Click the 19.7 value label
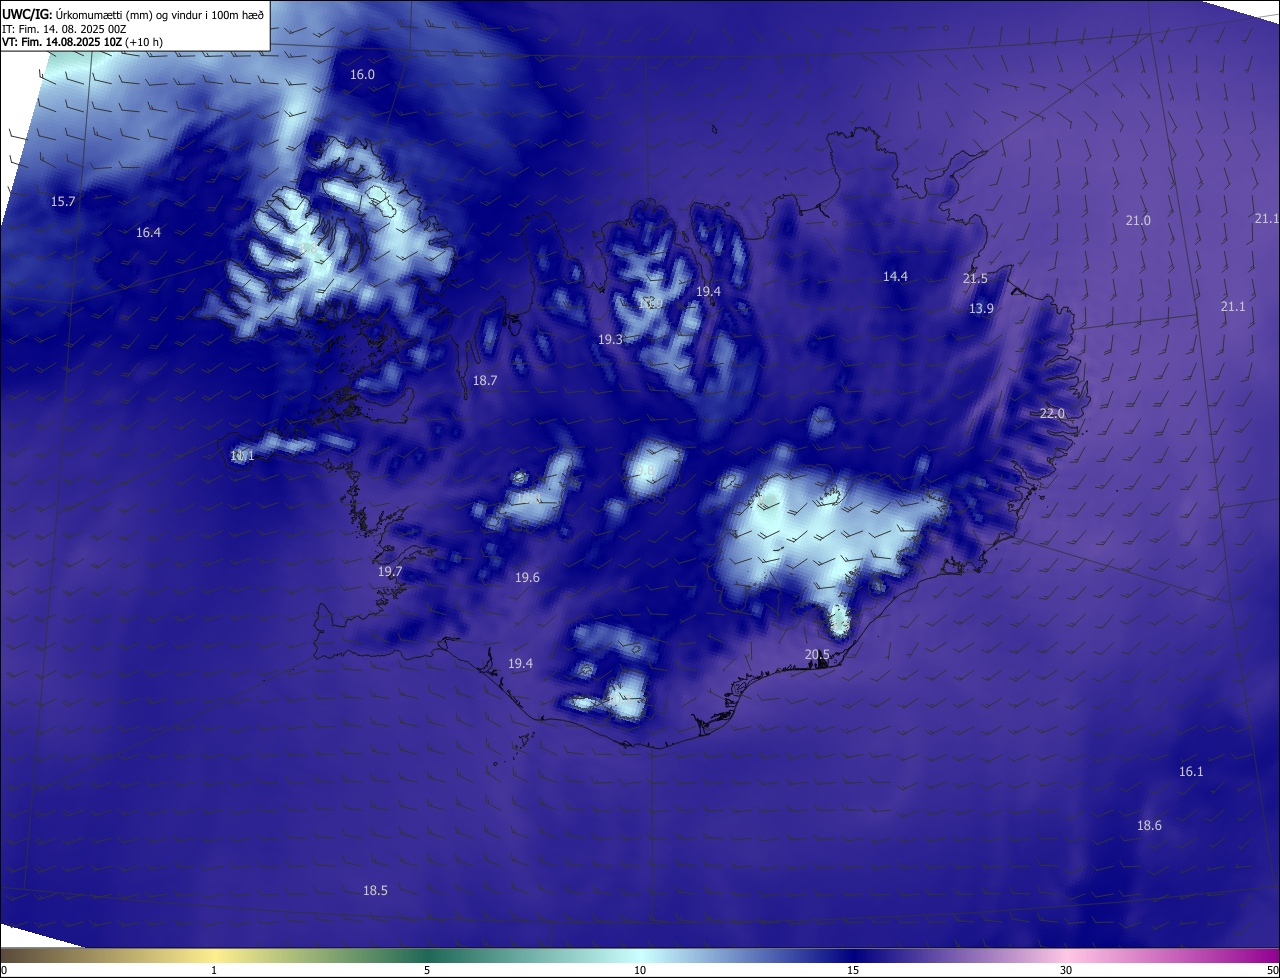Image resolution: width=1280 pixels, height=978 pixels. point(390,571)
